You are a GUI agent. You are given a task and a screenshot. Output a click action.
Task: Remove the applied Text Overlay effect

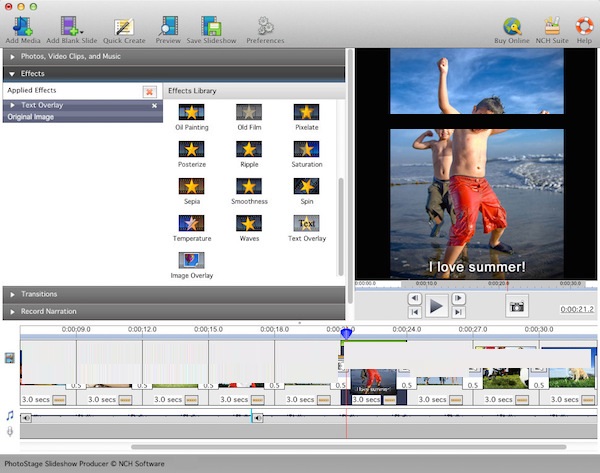(154, 105)
